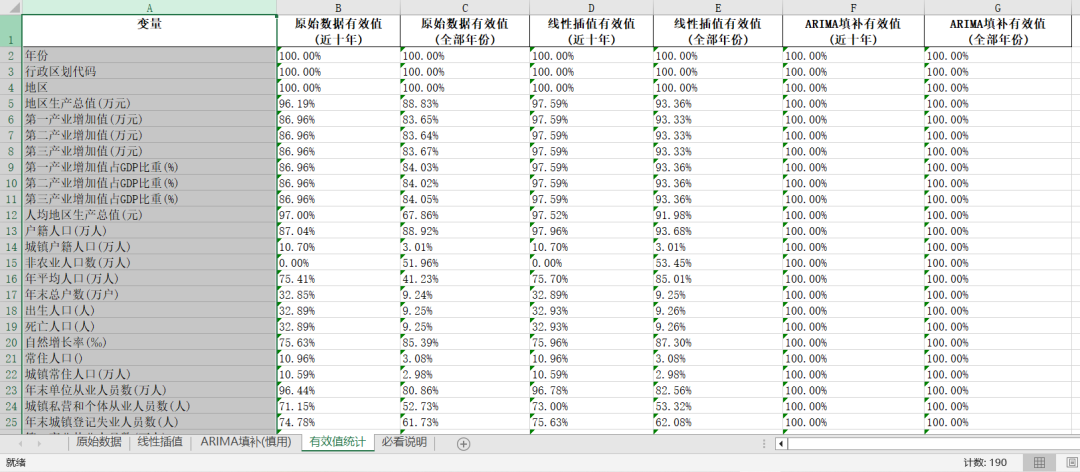The height and width of the screenshot is (472, 1080).
Task: Select the 城镇私营和个体从业人员数(人) cell
Action: click(149, 406)
